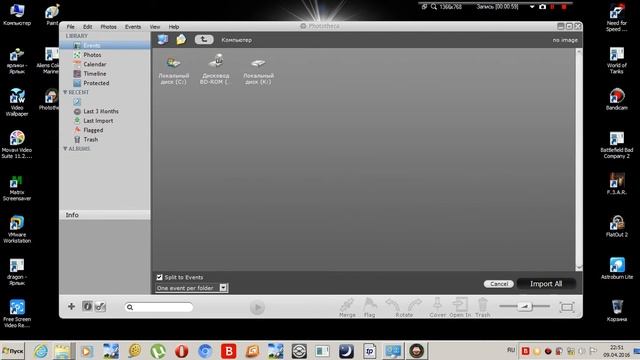Open FlatOut 2 desktop shortcut
Screen dimensions: 640x360
[x=617, y=227]
